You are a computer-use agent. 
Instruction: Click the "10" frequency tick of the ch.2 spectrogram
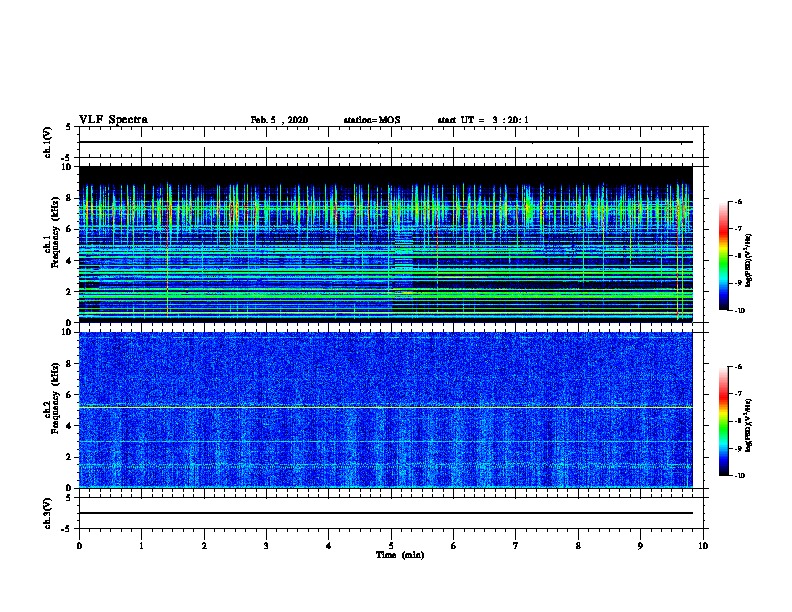point(68,332)
